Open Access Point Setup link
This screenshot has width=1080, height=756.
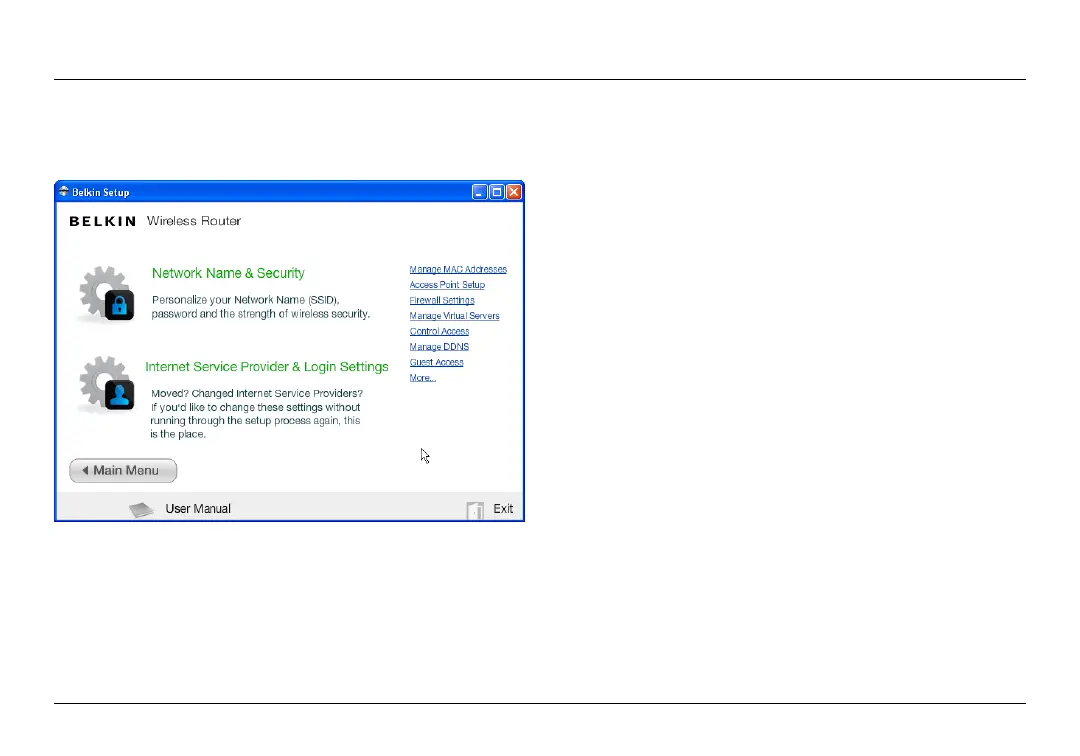coord(447,285)
